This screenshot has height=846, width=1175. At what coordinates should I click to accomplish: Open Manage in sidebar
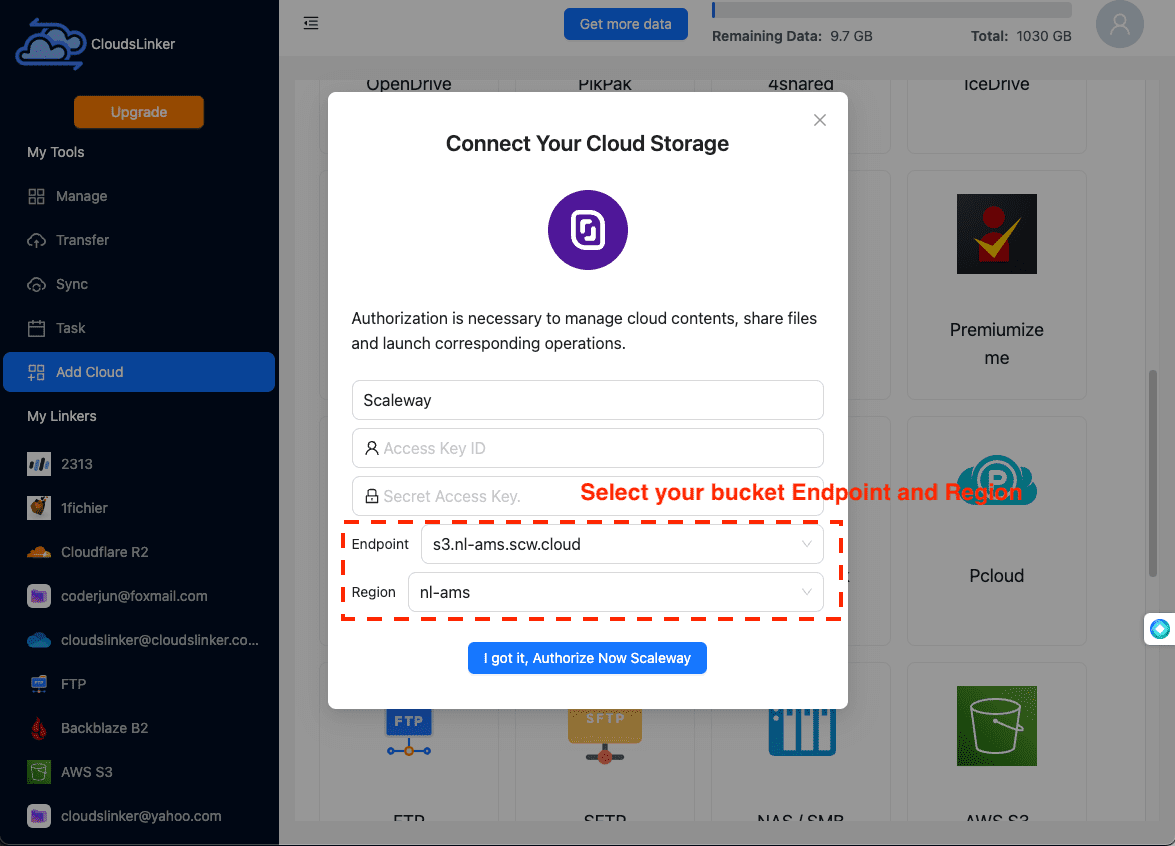(x=139, y=196)
